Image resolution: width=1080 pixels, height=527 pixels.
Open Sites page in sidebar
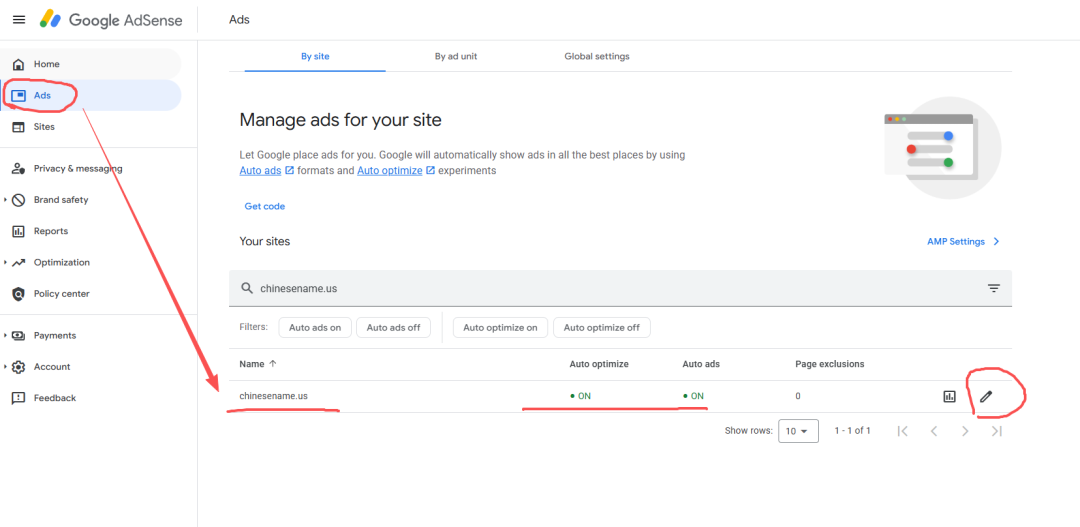tap(44, 127)
